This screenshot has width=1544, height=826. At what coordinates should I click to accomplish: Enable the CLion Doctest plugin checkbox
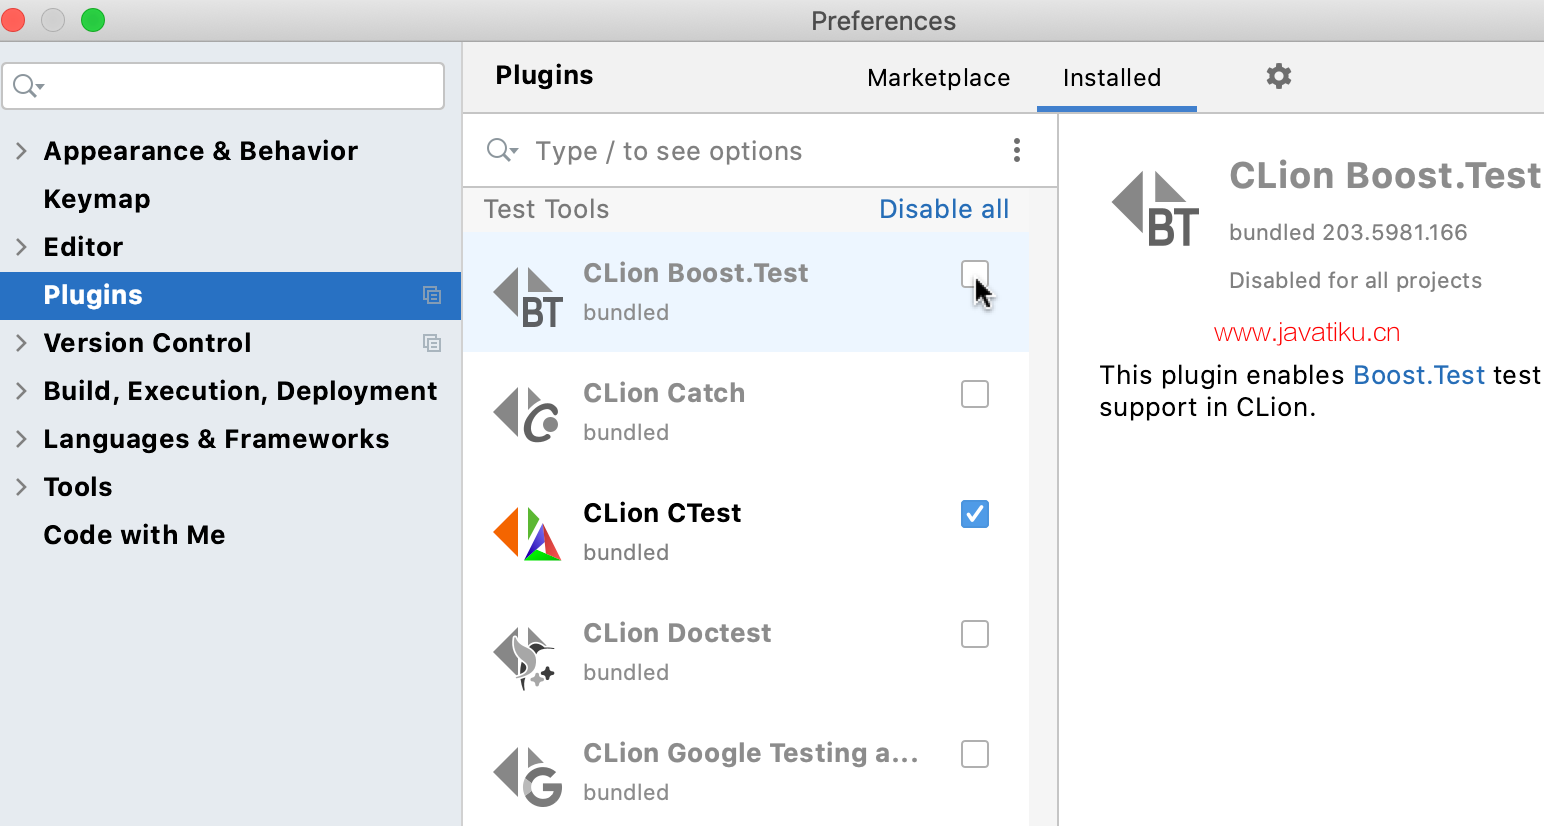tap(974, 634)
